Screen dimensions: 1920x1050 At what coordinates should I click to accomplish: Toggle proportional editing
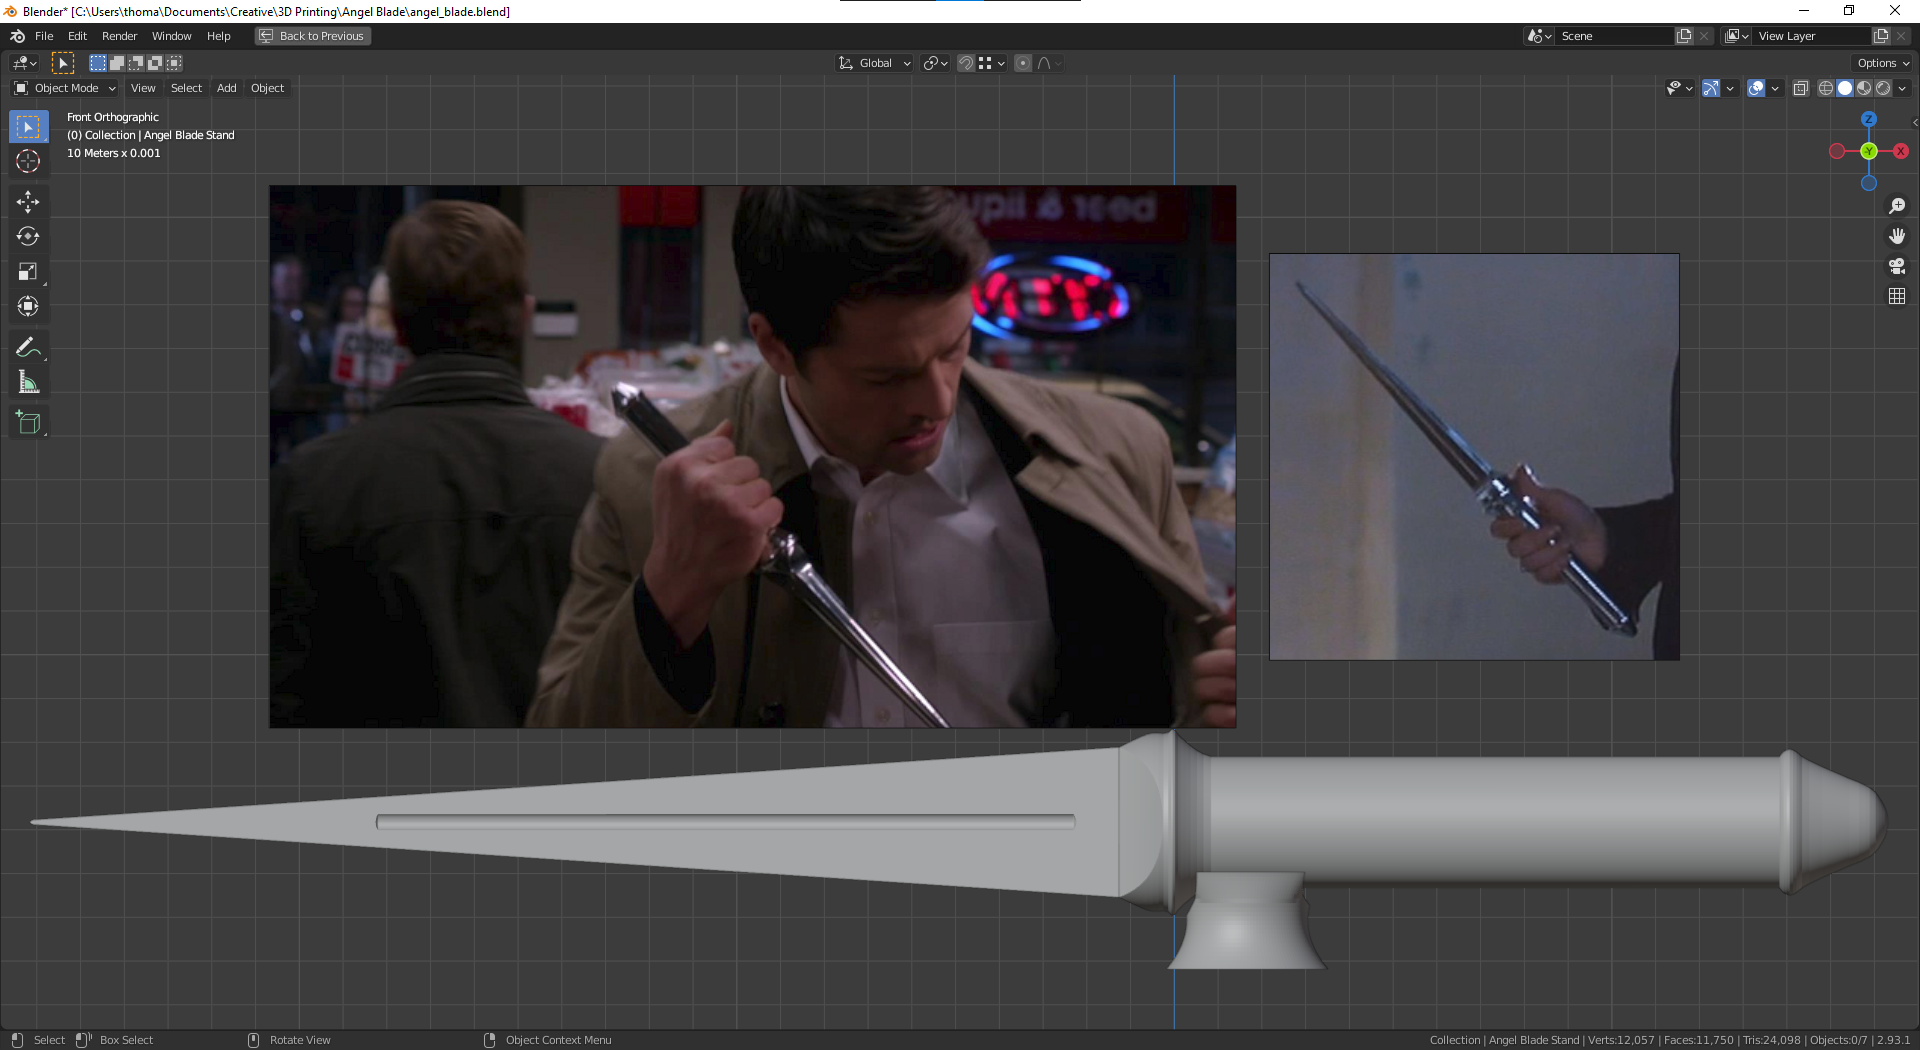[1023, 63]
